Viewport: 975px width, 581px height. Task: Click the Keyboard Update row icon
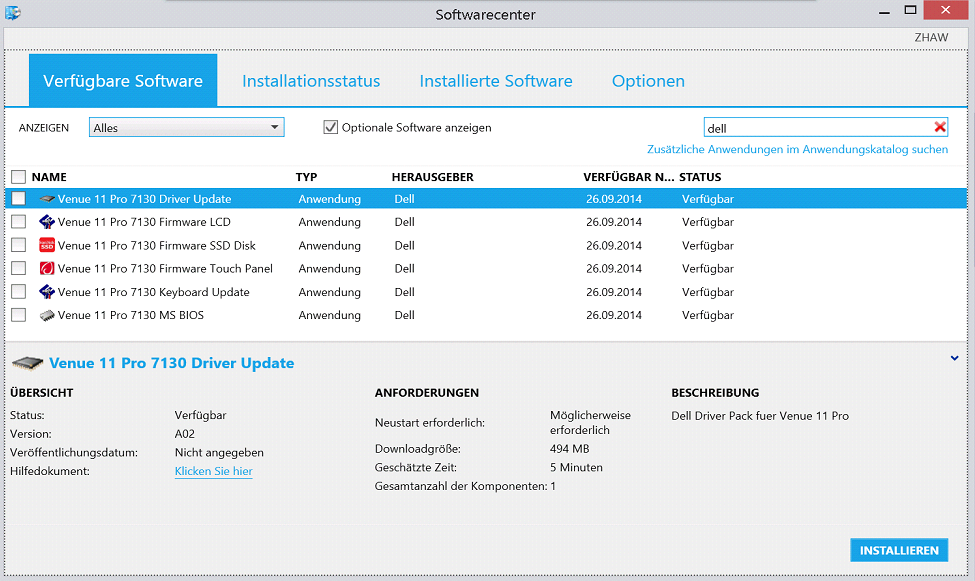point(47,292)
